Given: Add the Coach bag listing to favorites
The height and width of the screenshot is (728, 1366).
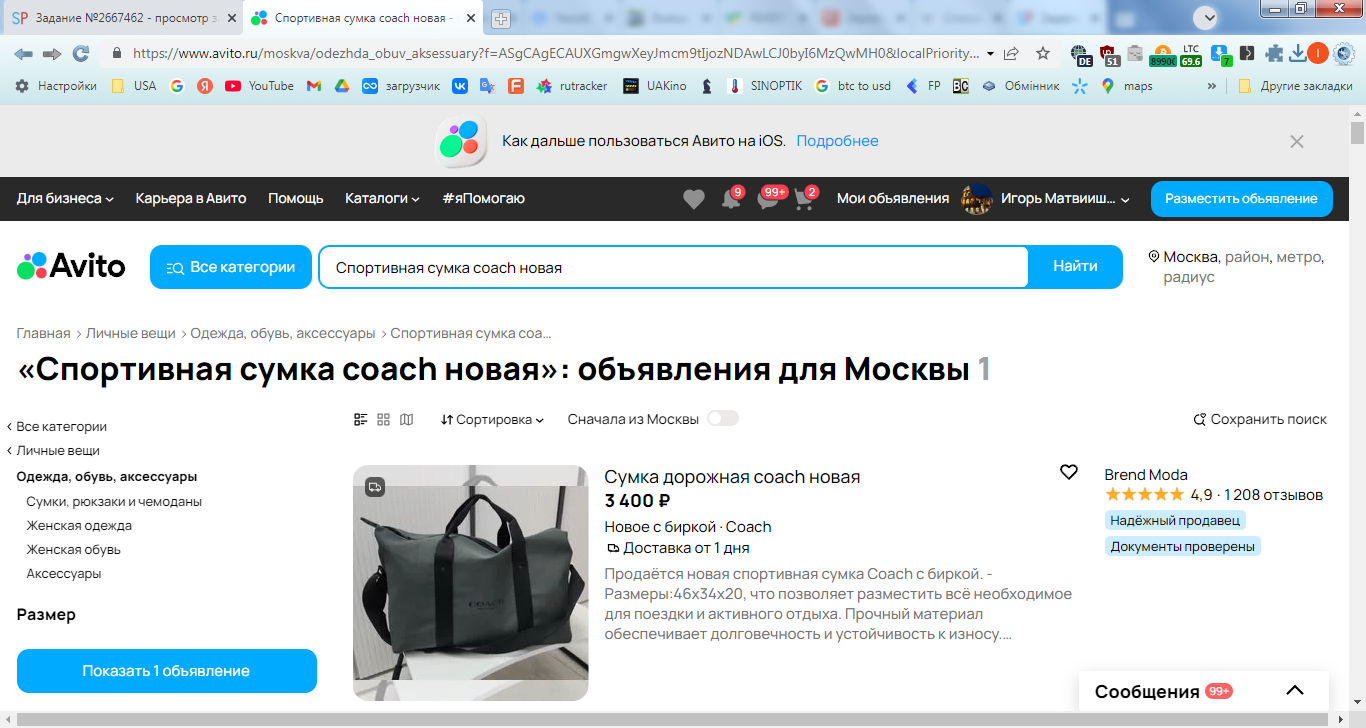Looking at the screenshot, I should point(1069,472).
